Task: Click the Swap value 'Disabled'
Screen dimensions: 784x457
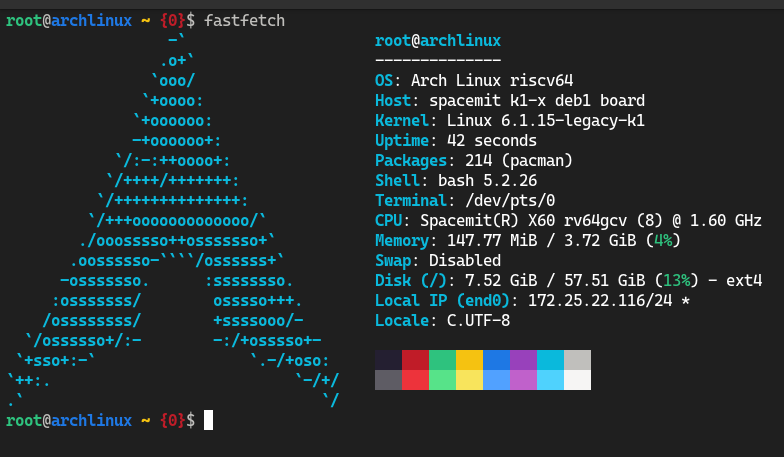Action: (x=465, y=260)
